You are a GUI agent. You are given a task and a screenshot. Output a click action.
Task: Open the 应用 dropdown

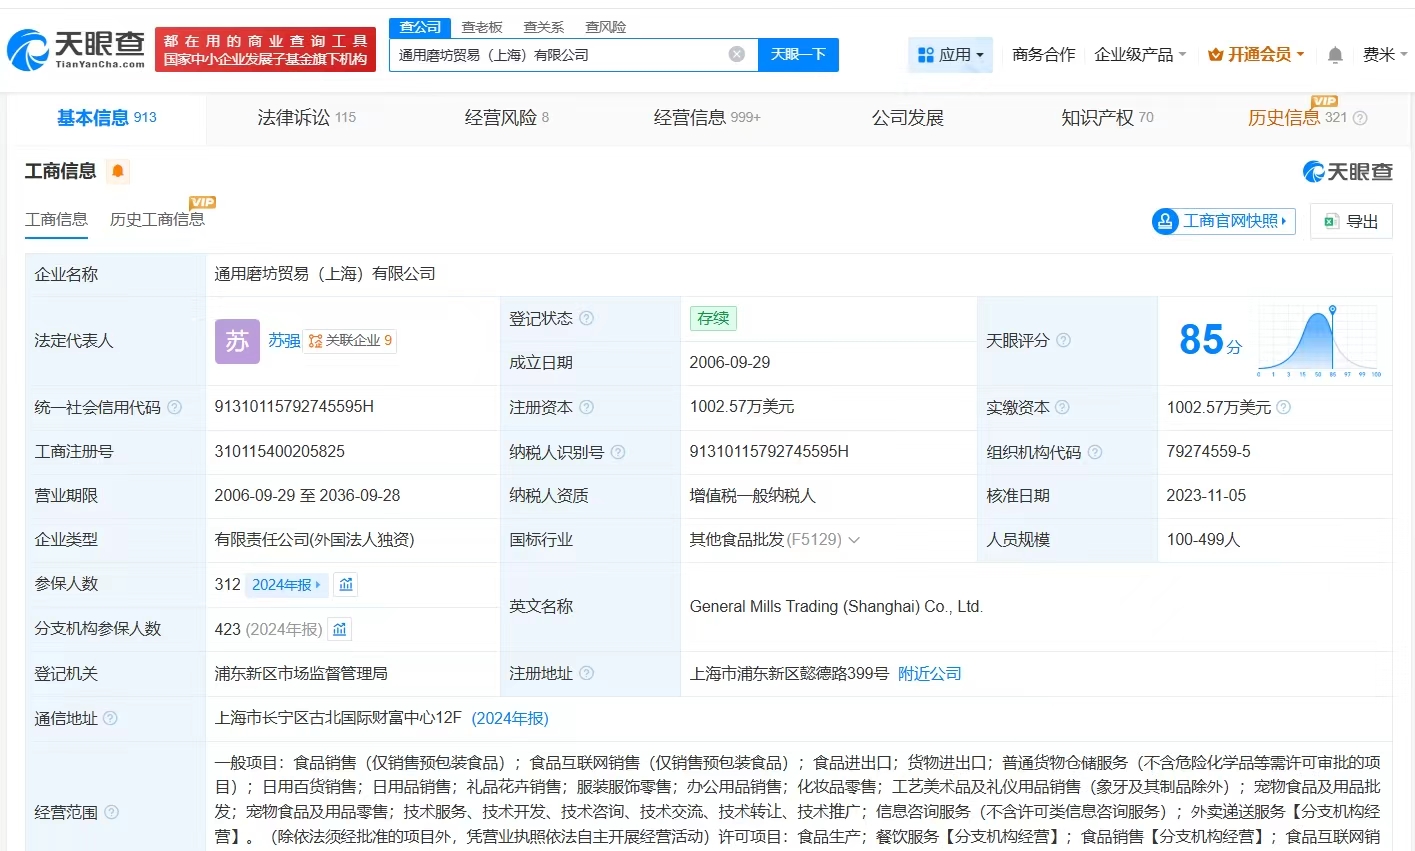pyautogui.click(x=951, y=55)
